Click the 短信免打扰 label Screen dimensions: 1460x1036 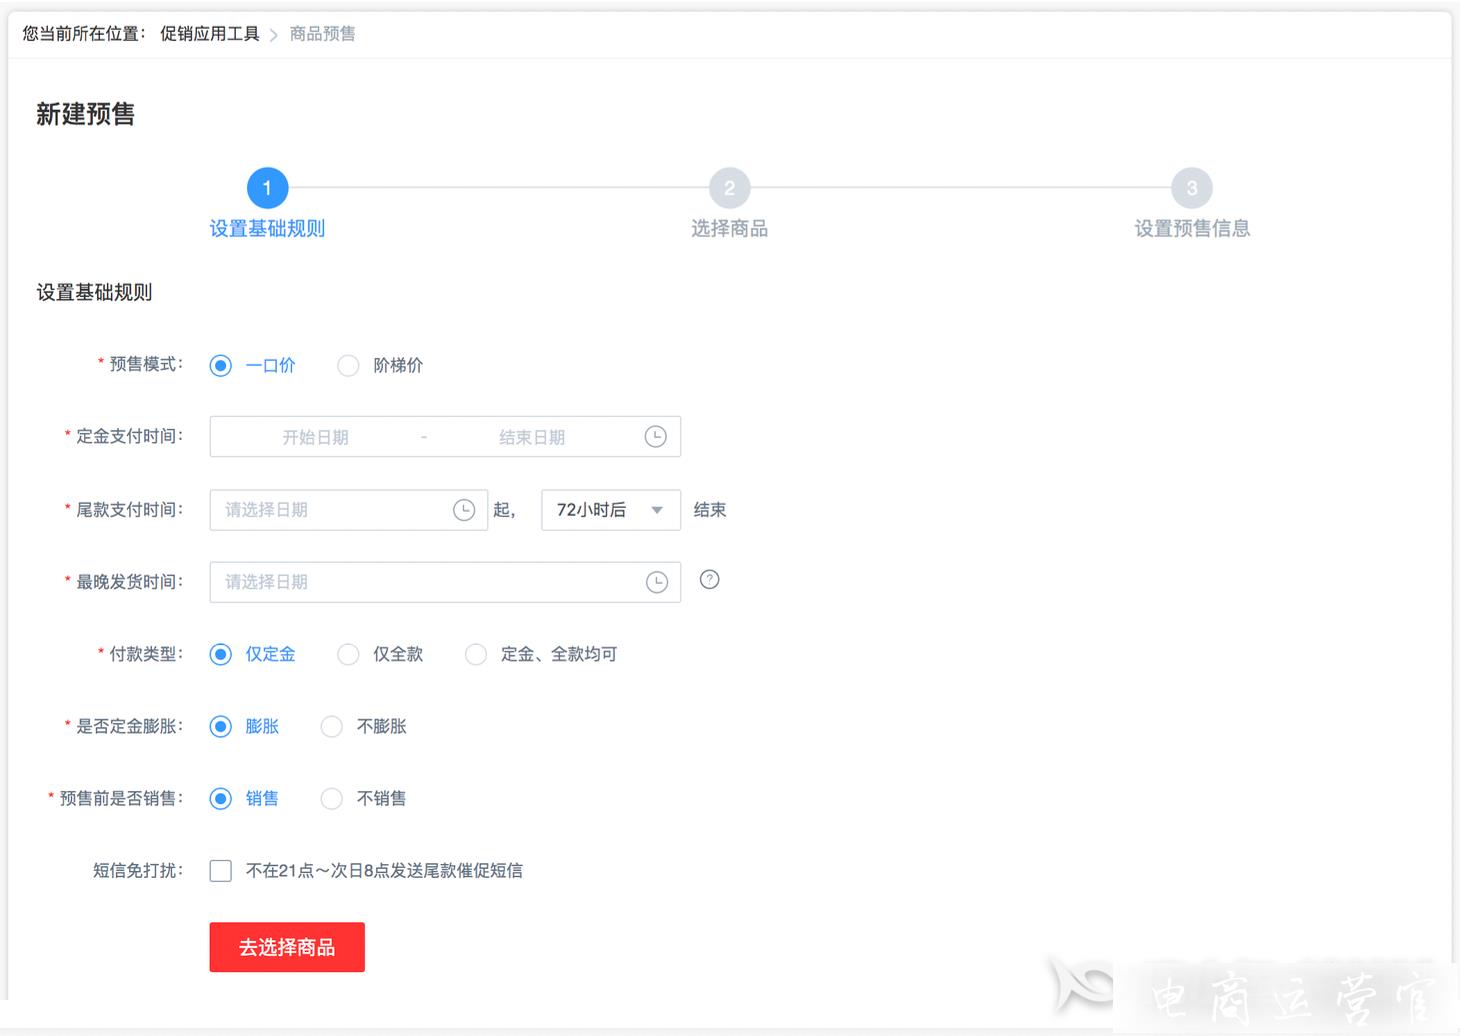point(138,871)
